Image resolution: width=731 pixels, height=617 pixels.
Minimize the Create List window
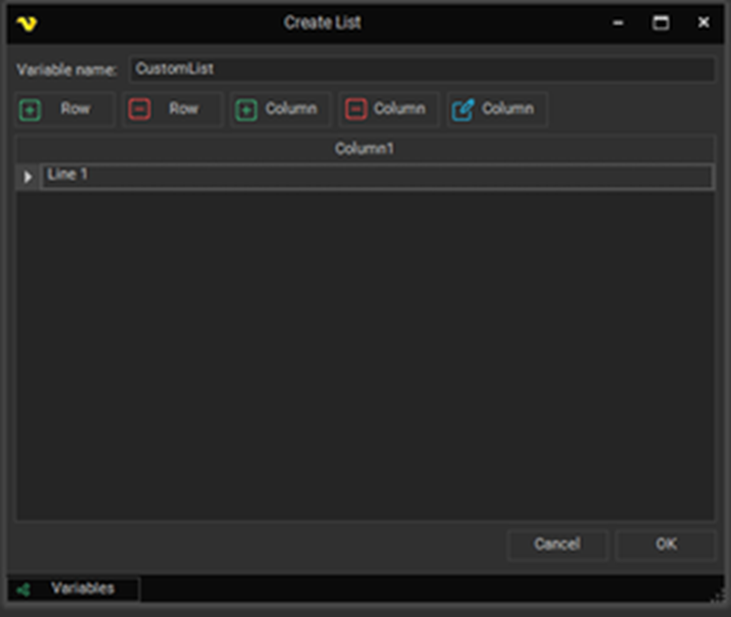[x=618, y=22]
